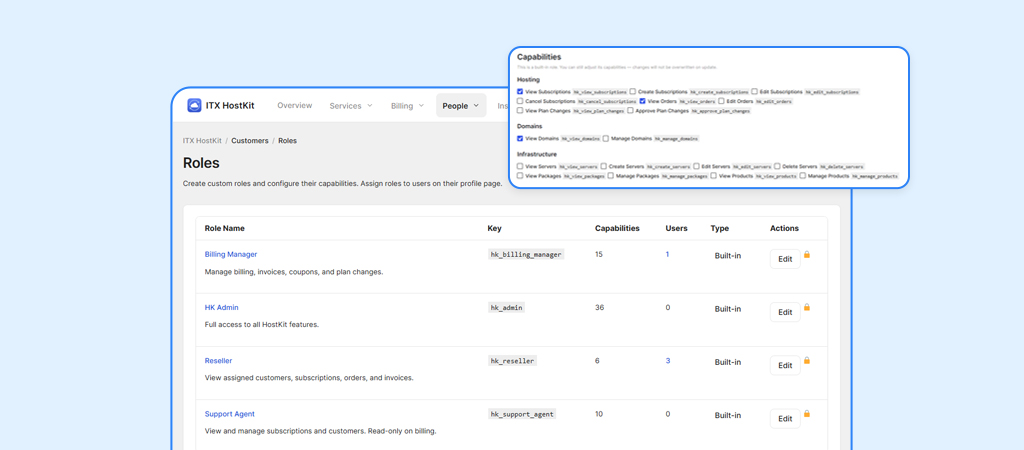Uncheck the View Orders capability

tap(642, 101)
